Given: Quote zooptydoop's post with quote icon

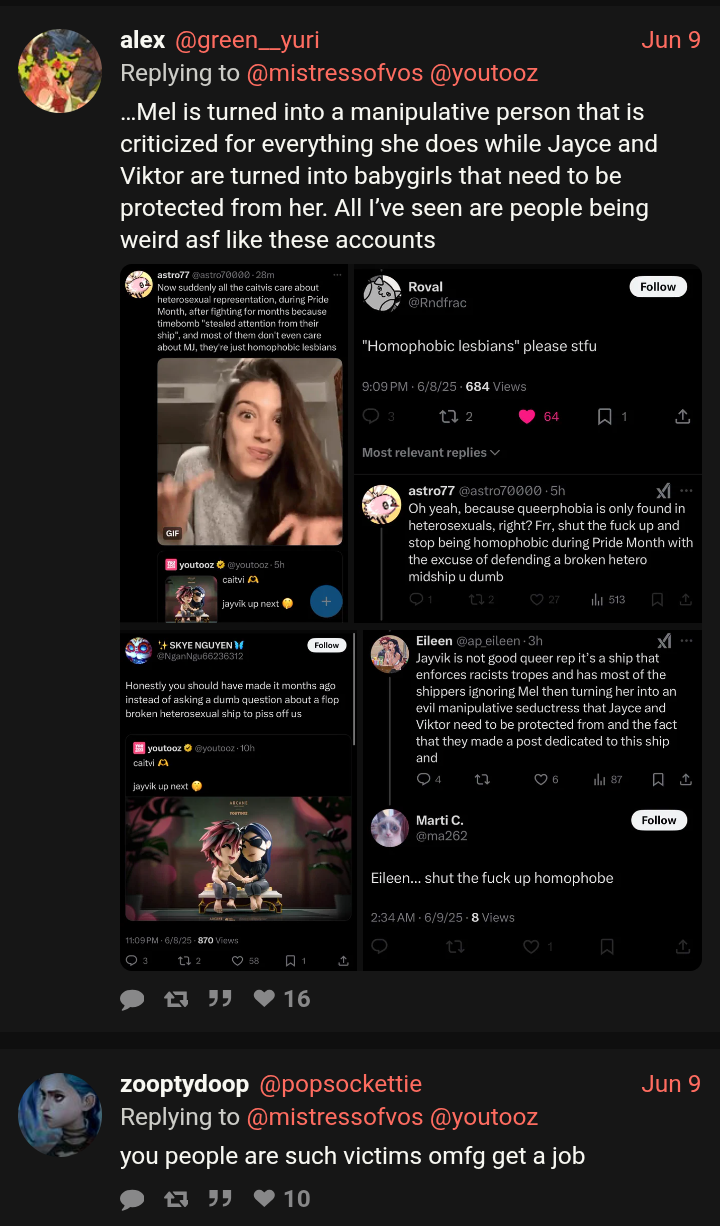Looking at the screenshot, I should tap(220, 1199).
